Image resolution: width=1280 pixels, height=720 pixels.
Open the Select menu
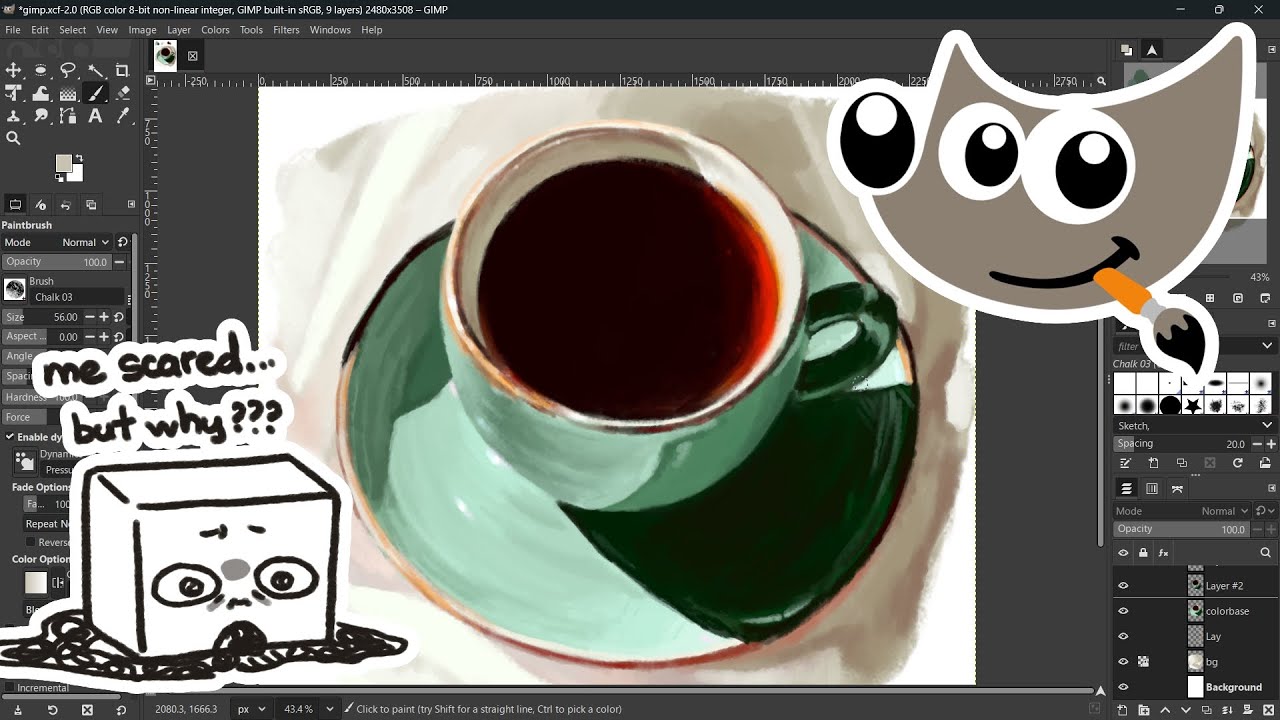point(73,30)
